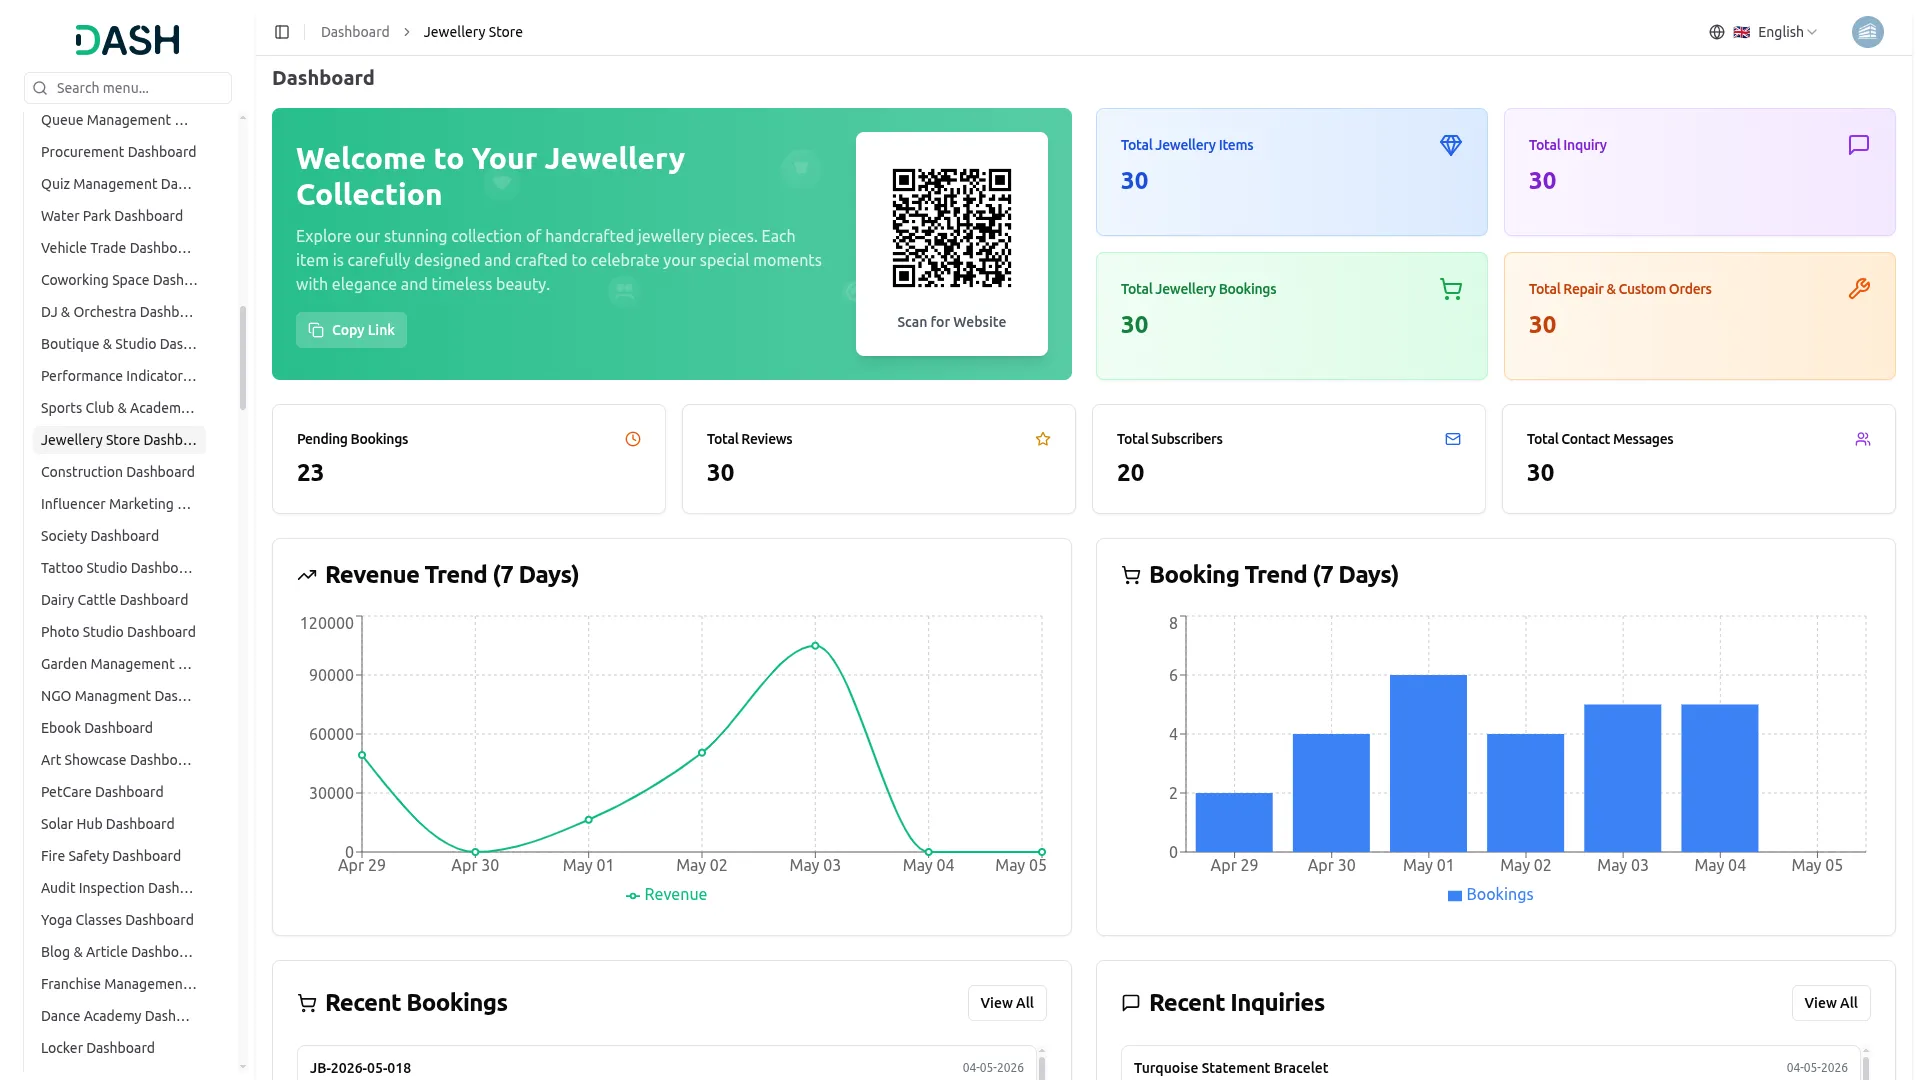This screenshot has height=1080, width=1920.
Task: Click the clock icon on Pending Bookings
Action: pyautogui.click(x=633, y=439)
